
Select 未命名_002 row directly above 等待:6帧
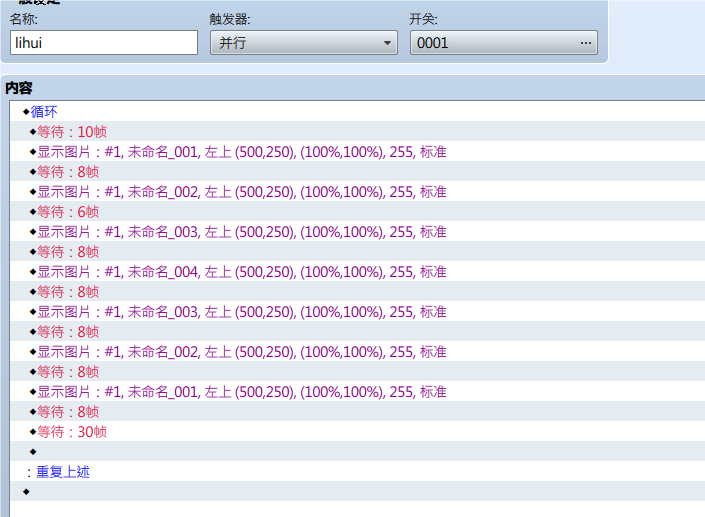coord(357,192)
